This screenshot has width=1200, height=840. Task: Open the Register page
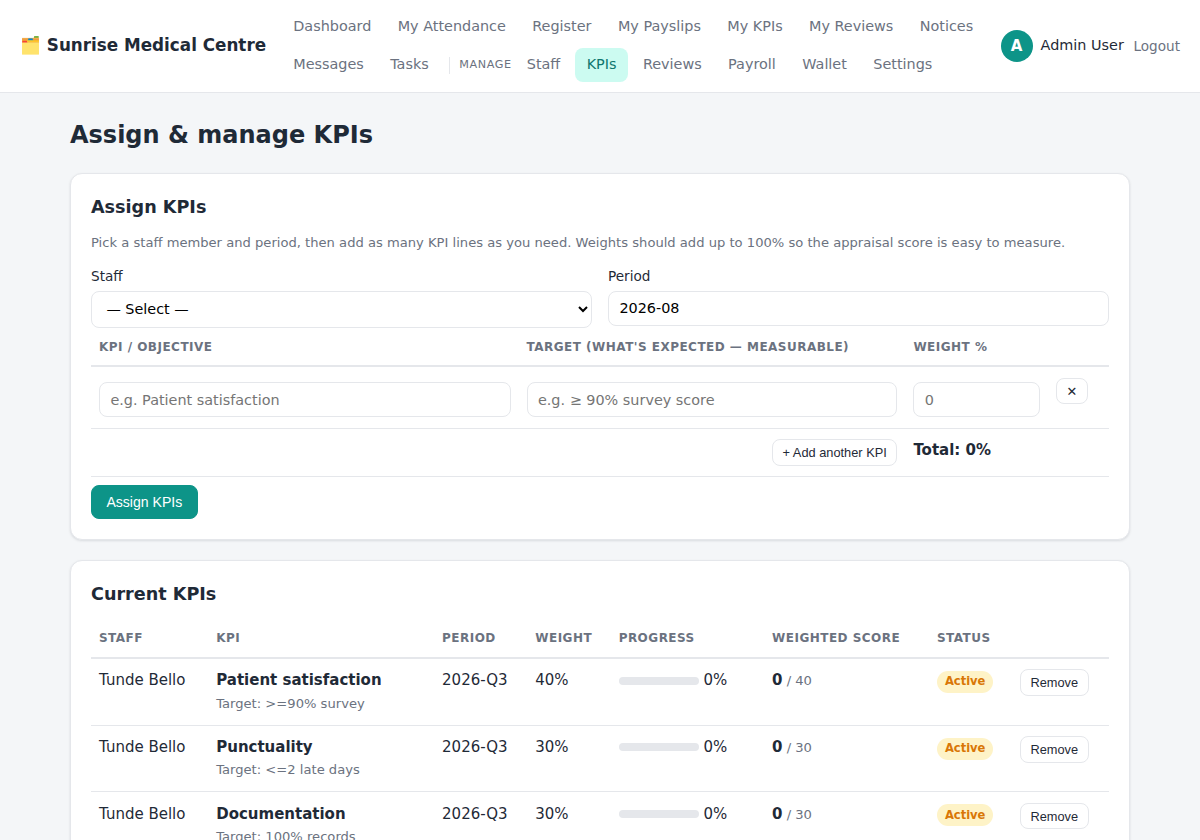(x=561, y=26)
